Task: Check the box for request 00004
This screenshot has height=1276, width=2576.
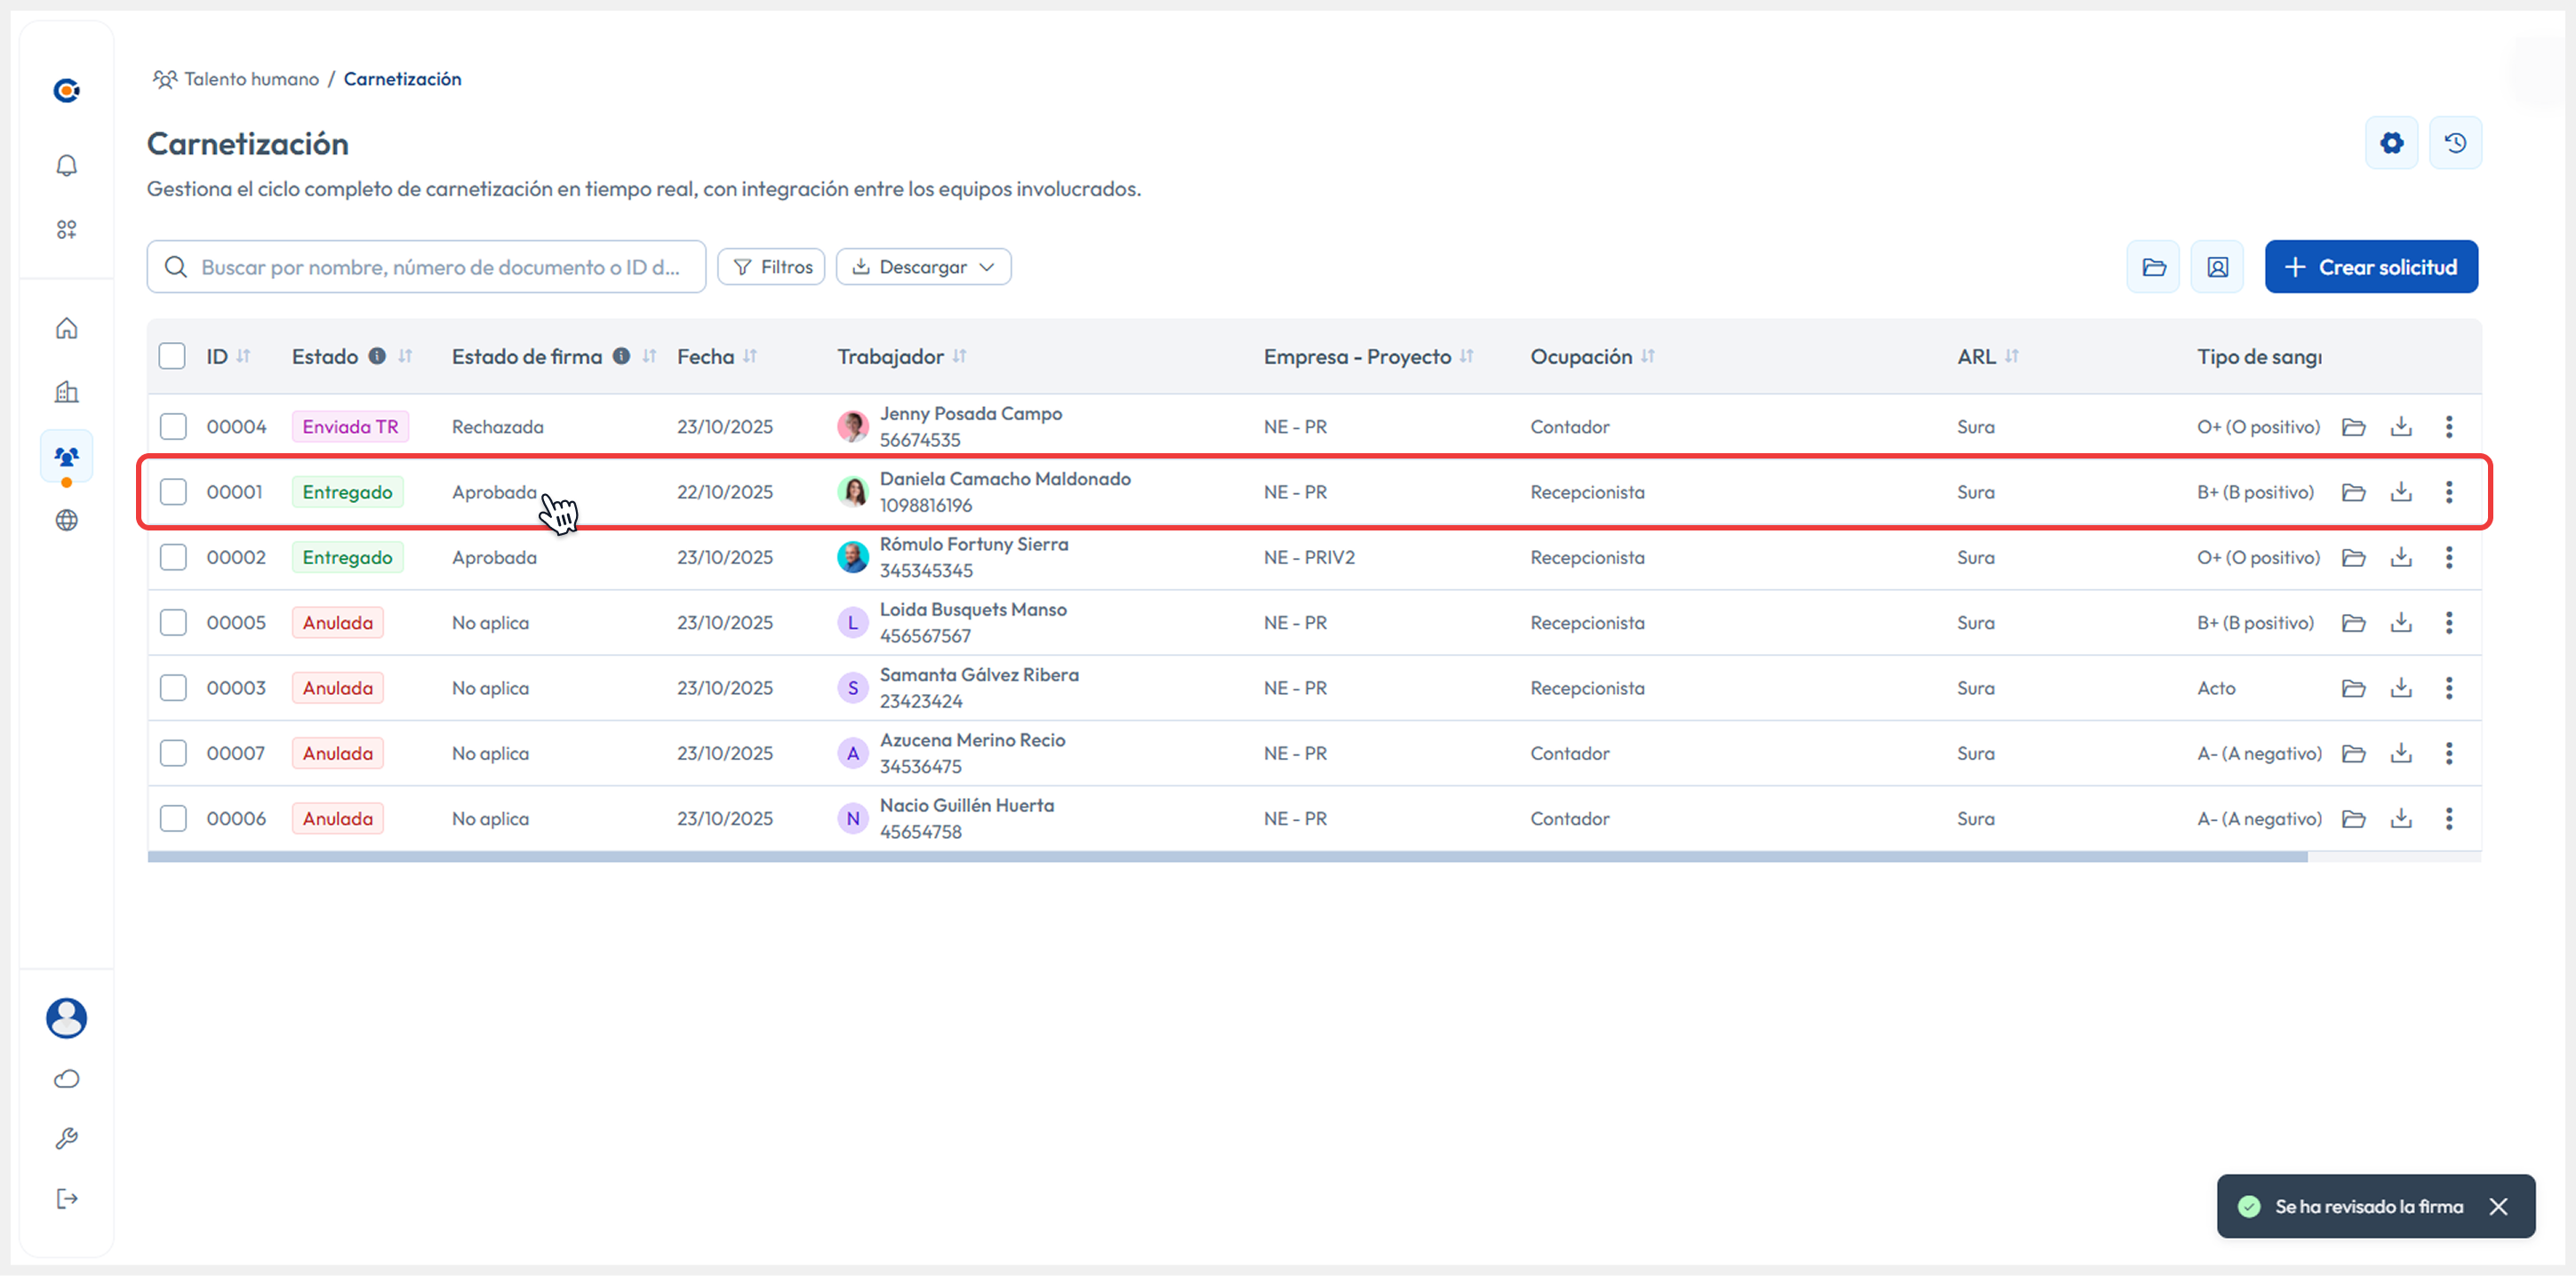Action: coord(173,427)
